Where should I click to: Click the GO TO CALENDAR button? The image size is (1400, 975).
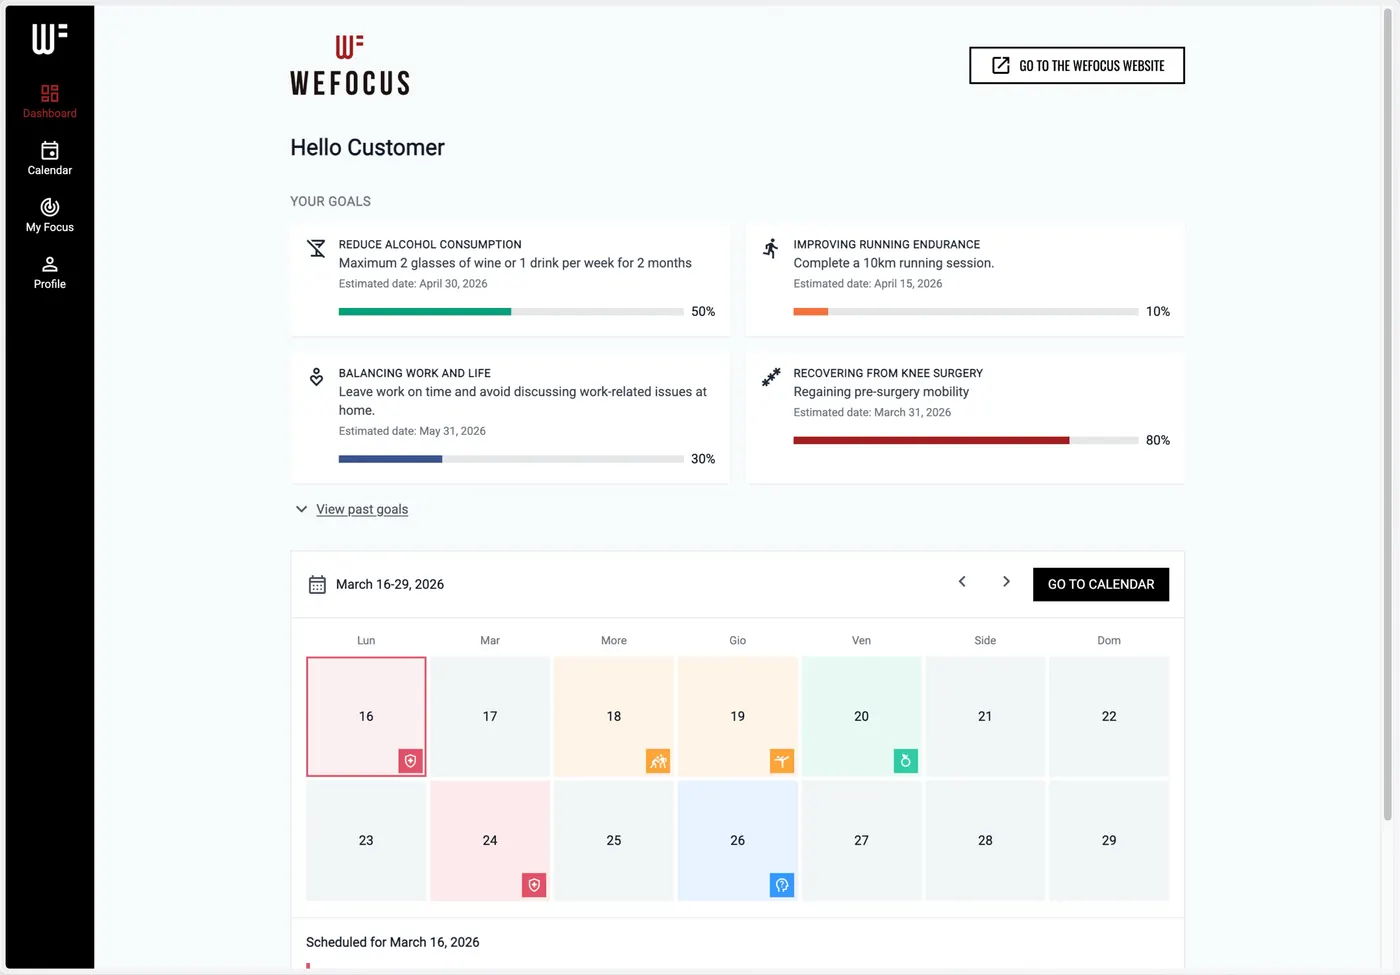(1101, 584)
